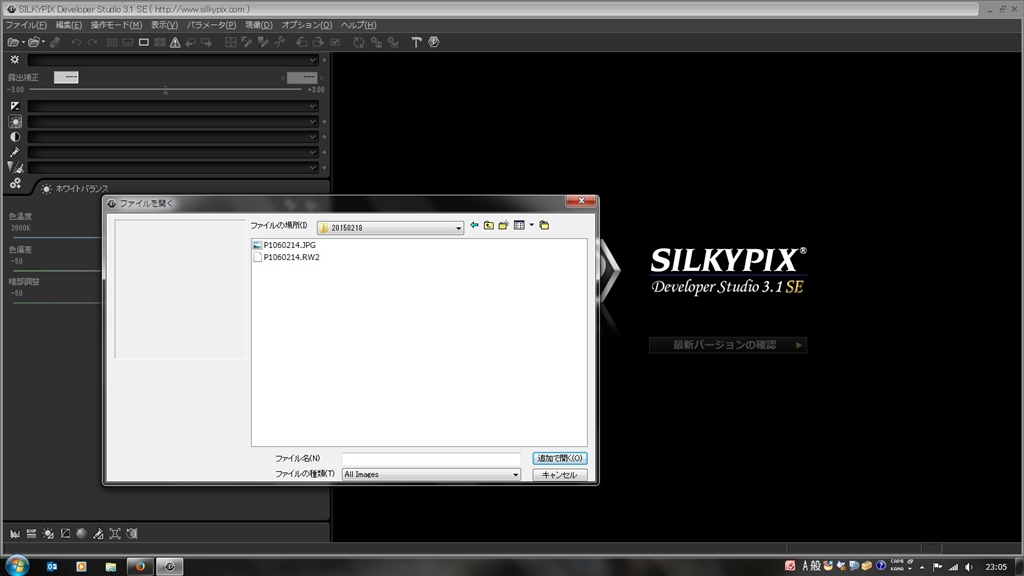Viewport: 1024px width, 576px height.
Task: Click the exposure bias slider handle
Action: point(165,90)
